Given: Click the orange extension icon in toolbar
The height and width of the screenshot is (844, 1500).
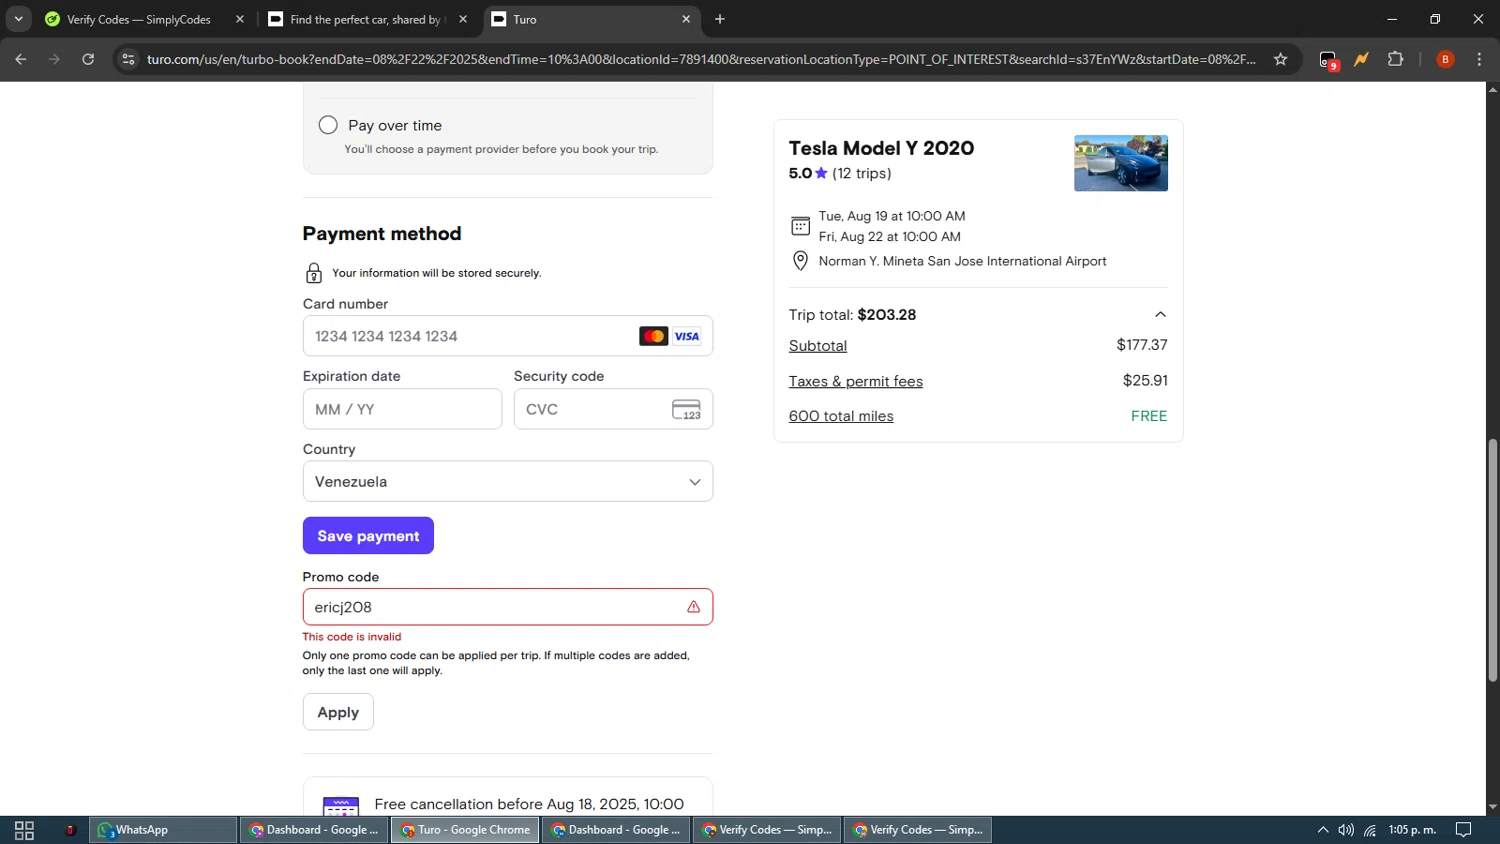Looking at the screenshot, I should (1361, 59).
